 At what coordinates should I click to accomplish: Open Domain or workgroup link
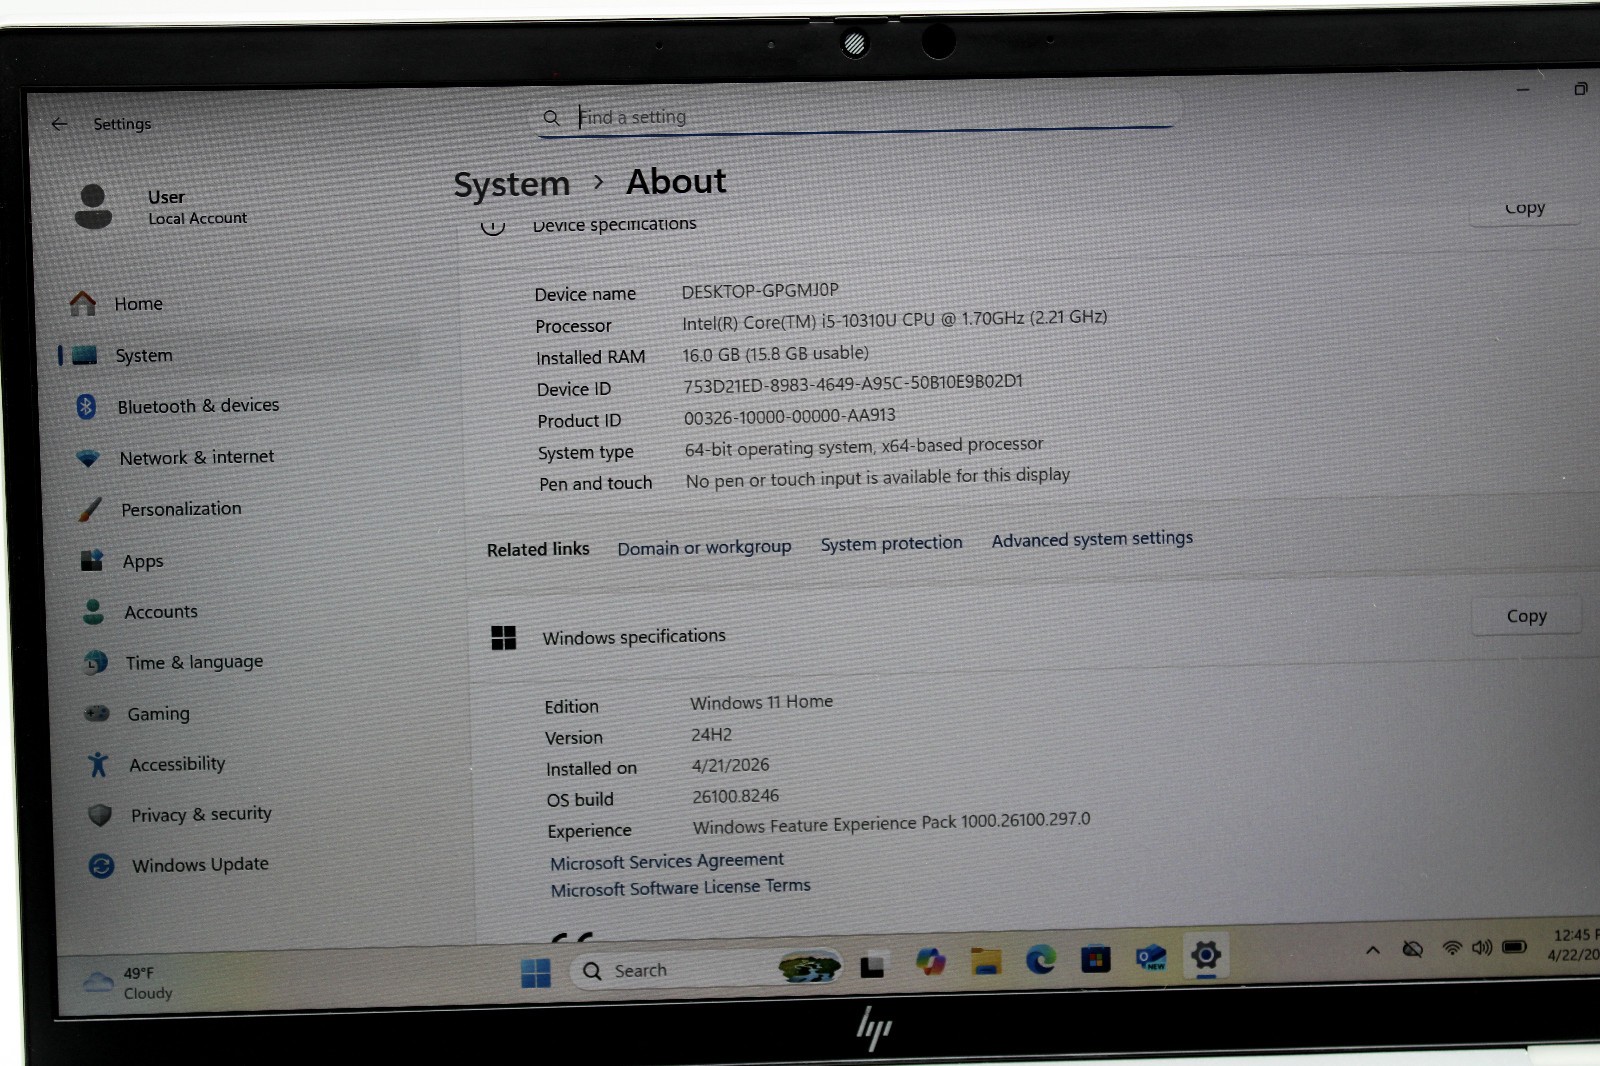tap(704, 548)
